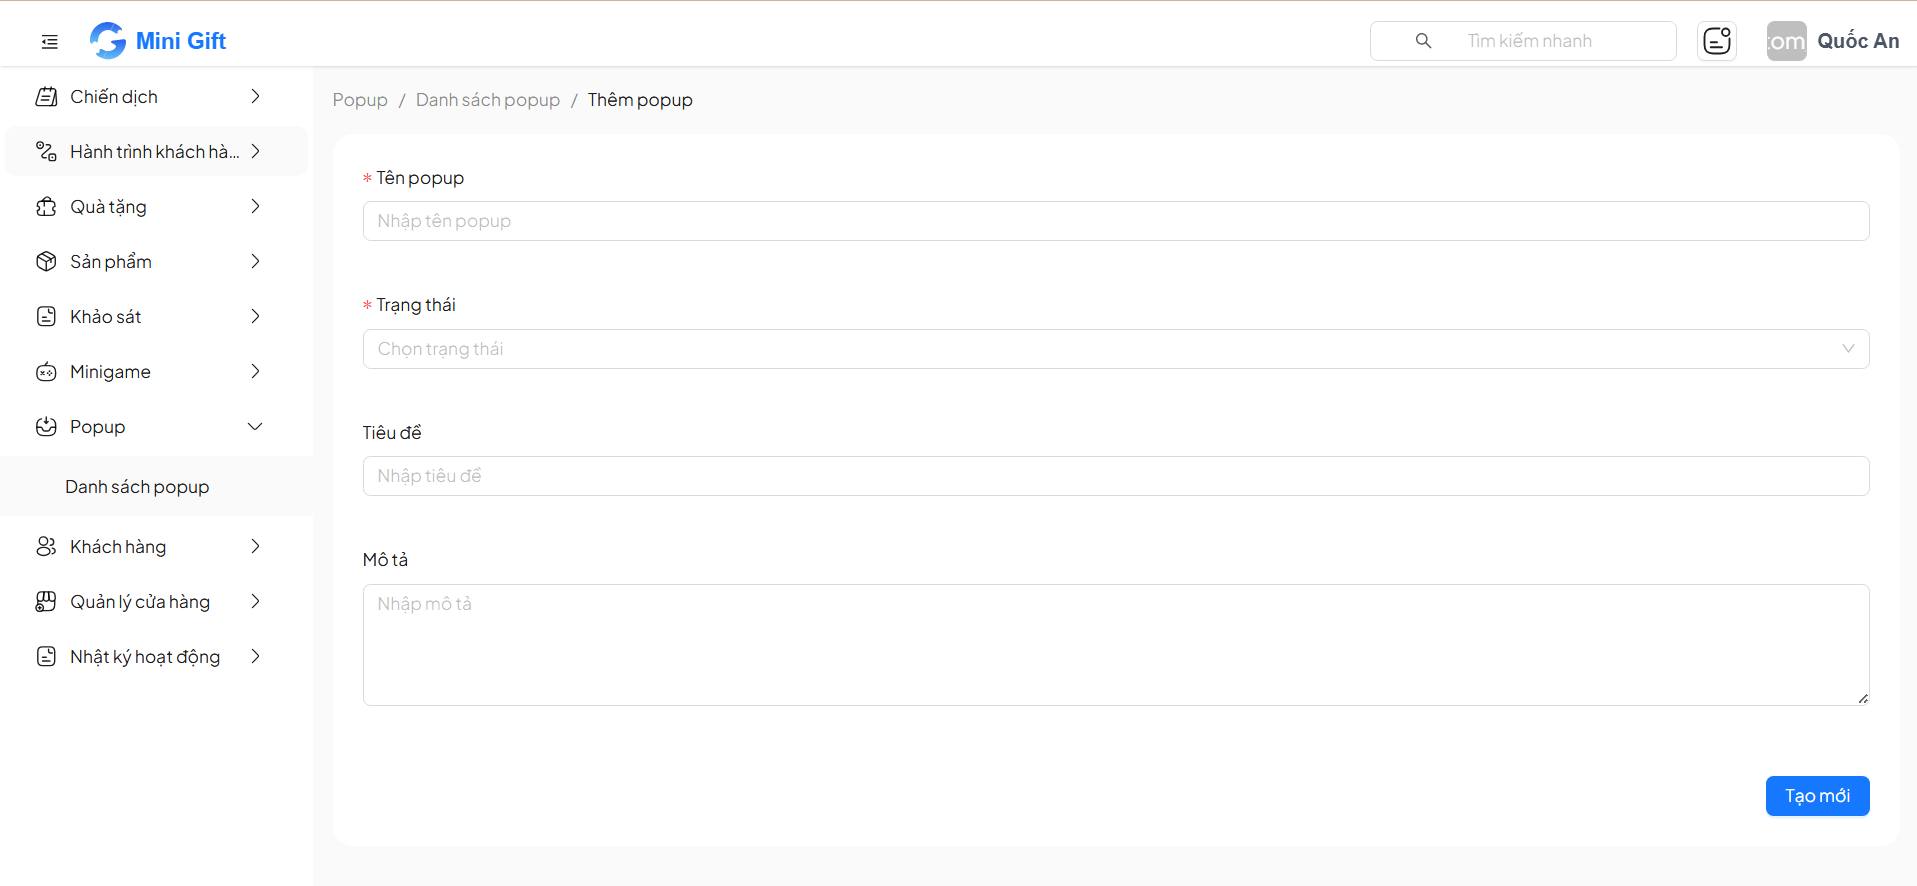Go to Danh sách popup breadcrumb link
The height and width of the screenshot is (886, 1917).
tap(488, 100)
